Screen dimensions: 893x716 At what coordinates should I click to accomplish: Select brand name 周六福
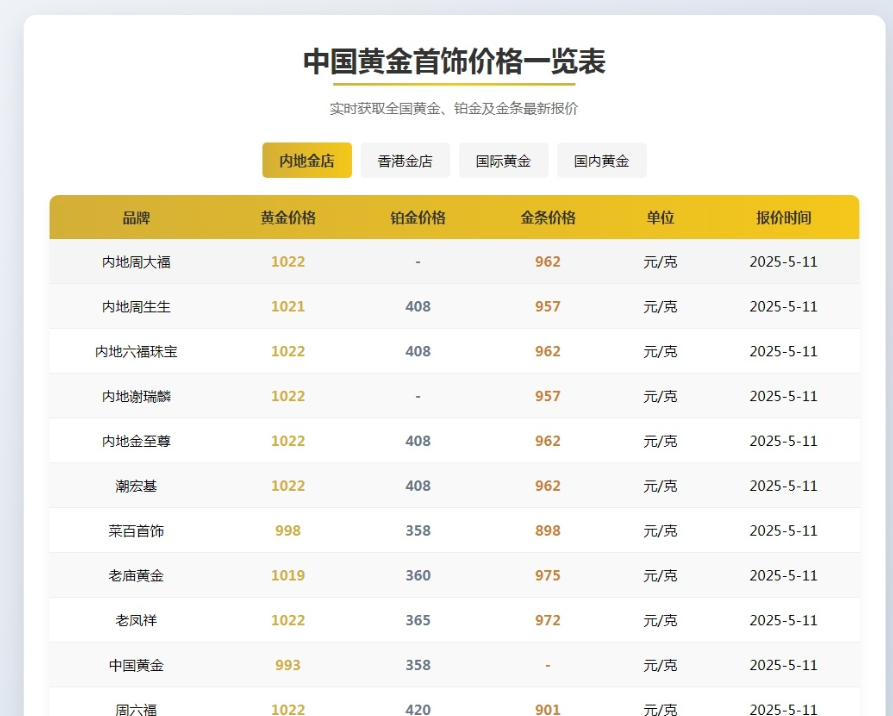click(136, 709)
